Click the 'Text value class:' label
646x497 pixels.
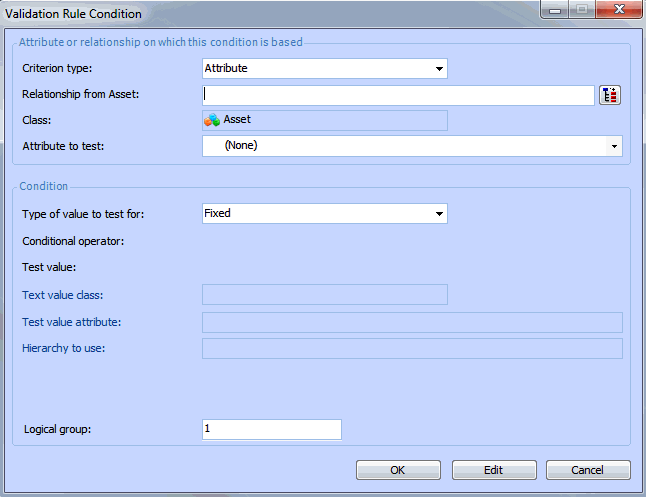[63, 295]
